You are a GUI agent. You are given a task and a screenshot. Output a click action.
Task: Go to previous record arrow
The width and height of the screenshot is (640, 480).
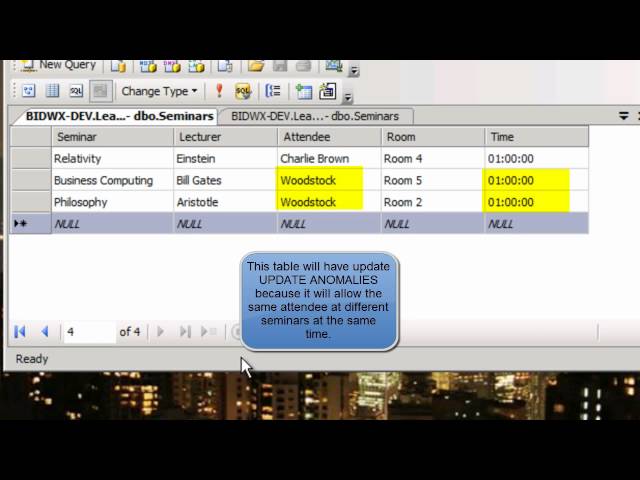point(45,331)
